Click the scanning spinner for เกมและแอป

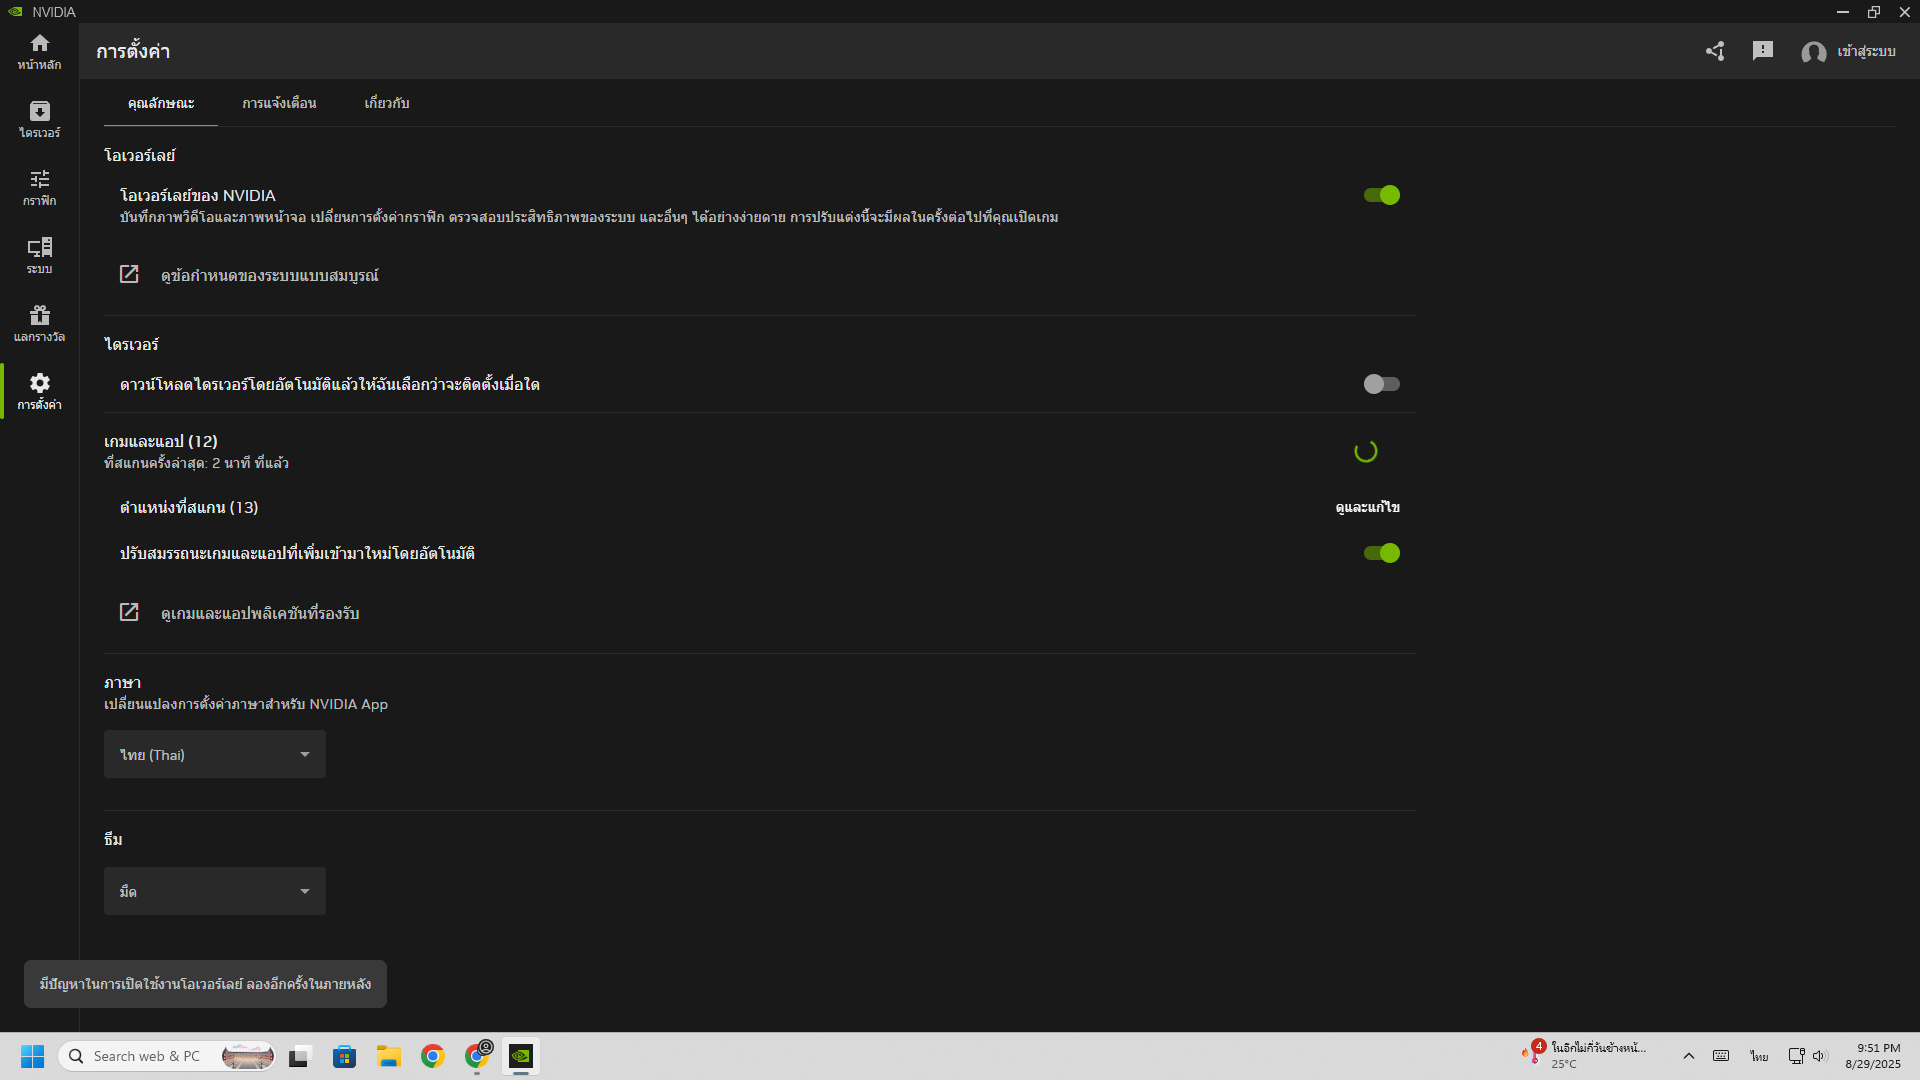coord(1365,451)
